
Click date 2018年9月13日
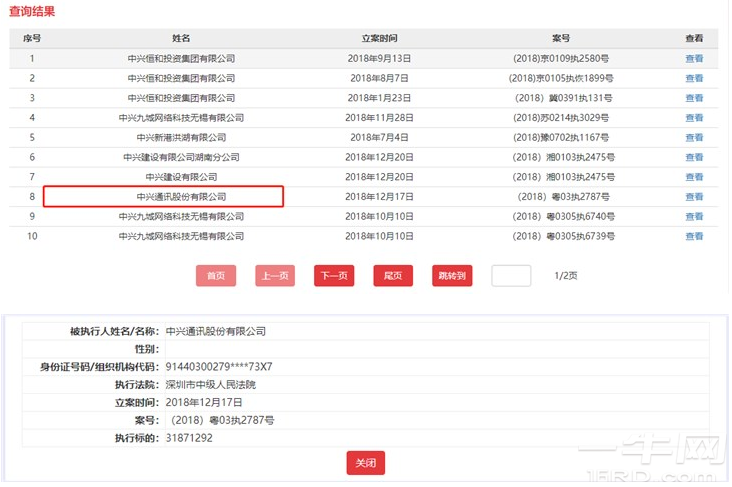tap(379, 58)
